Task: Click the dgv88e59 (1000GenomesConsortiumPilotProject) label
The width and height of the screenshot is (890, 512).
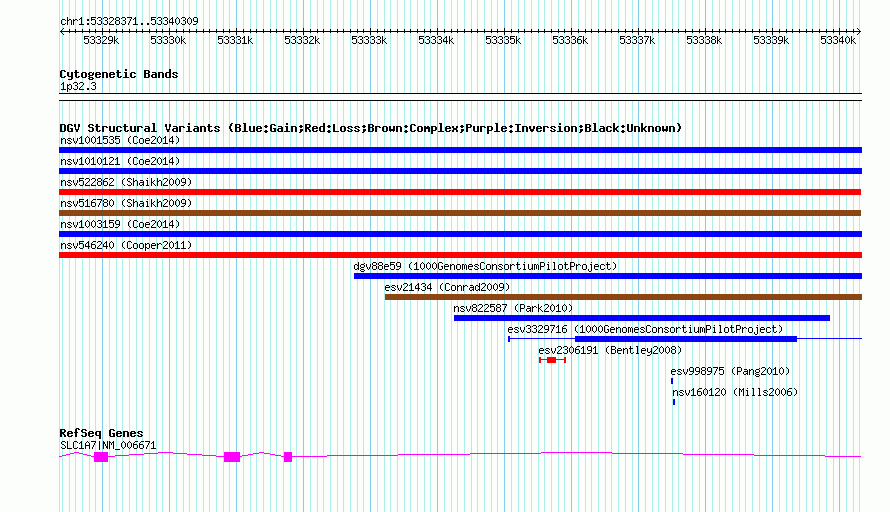Action: coord(485,266)
